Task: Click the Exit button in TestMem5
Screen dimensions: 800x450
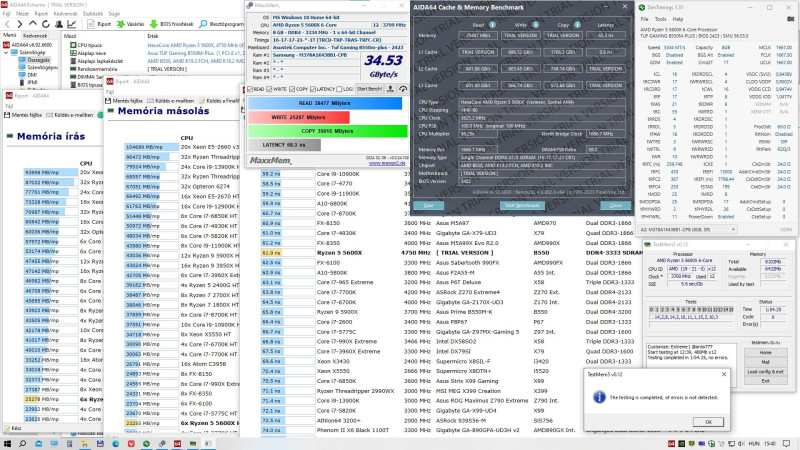Action: coord(765,381)
